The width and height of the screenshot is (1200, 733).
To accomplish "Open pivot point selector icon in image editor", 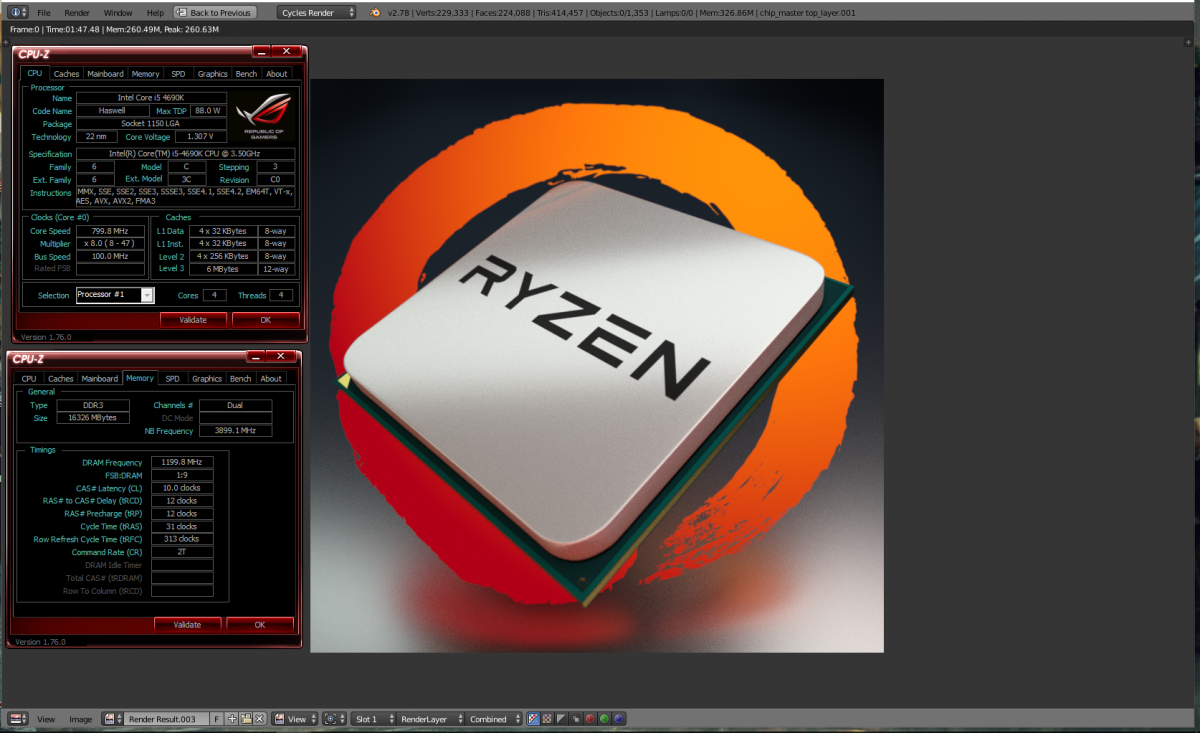I will (x=335, y=718).
